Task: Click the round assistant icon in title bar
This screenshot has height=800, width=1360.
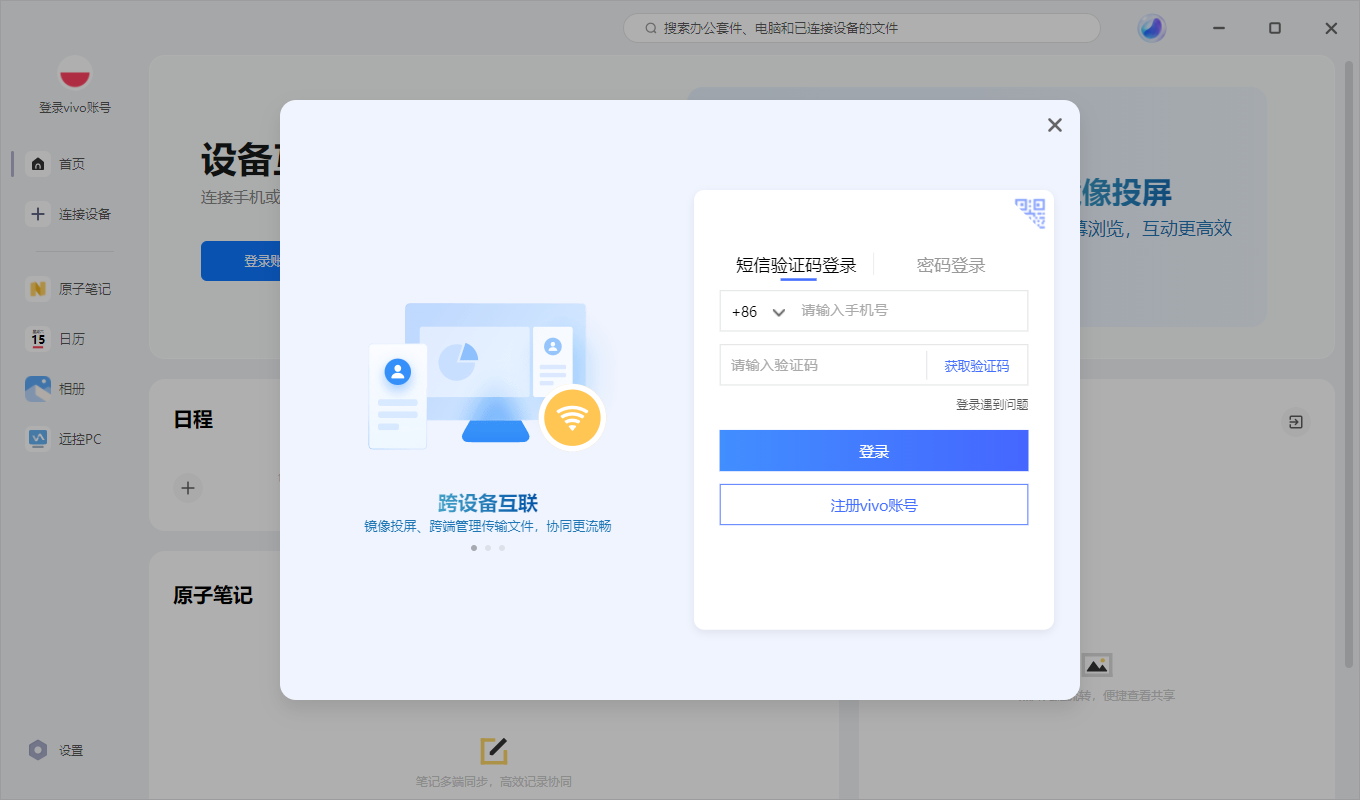Action: [1152, 28]
